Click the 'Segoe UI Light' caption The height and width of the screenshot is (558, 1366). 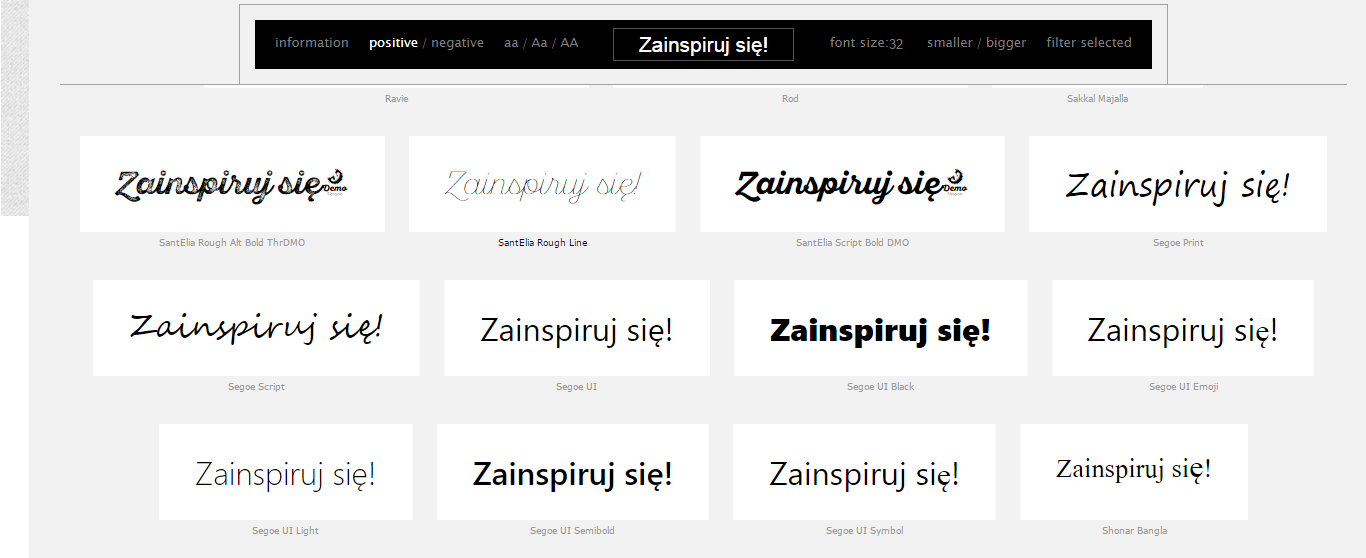pos(286,531)
